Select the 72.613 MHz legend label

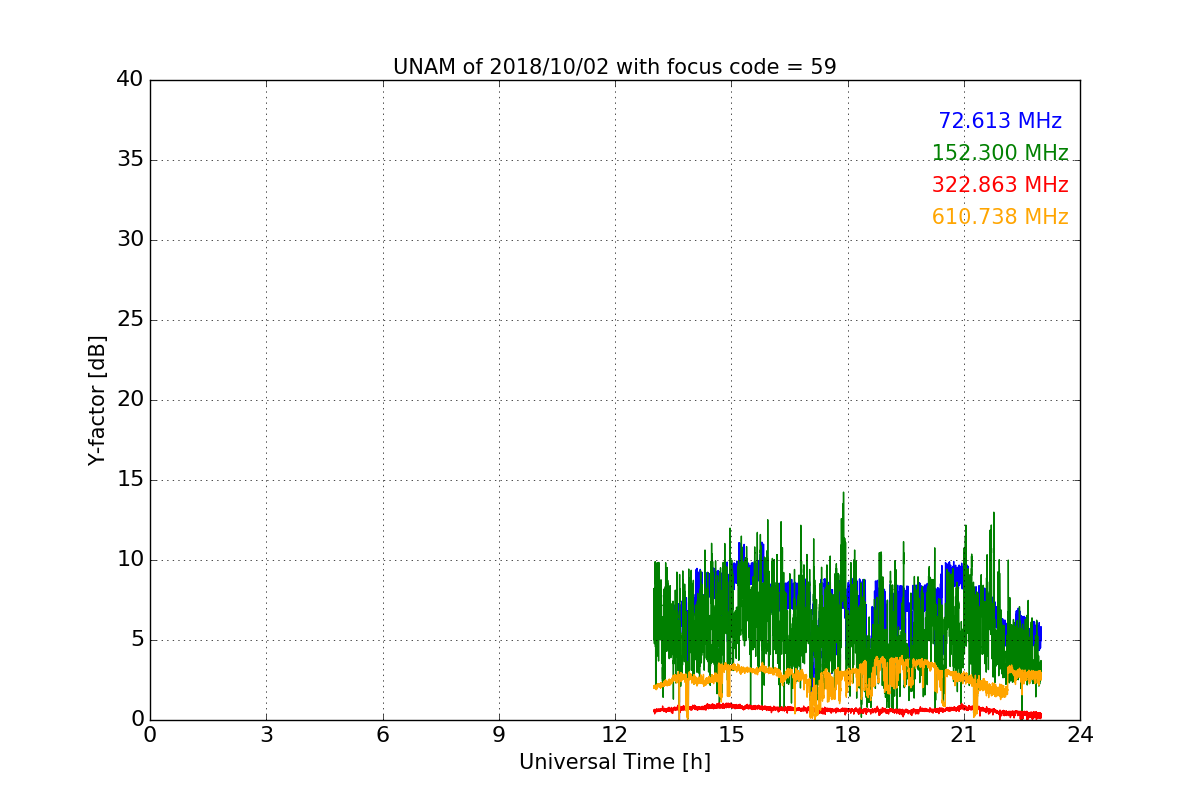pyautogui.click(x=1000, y=121)
